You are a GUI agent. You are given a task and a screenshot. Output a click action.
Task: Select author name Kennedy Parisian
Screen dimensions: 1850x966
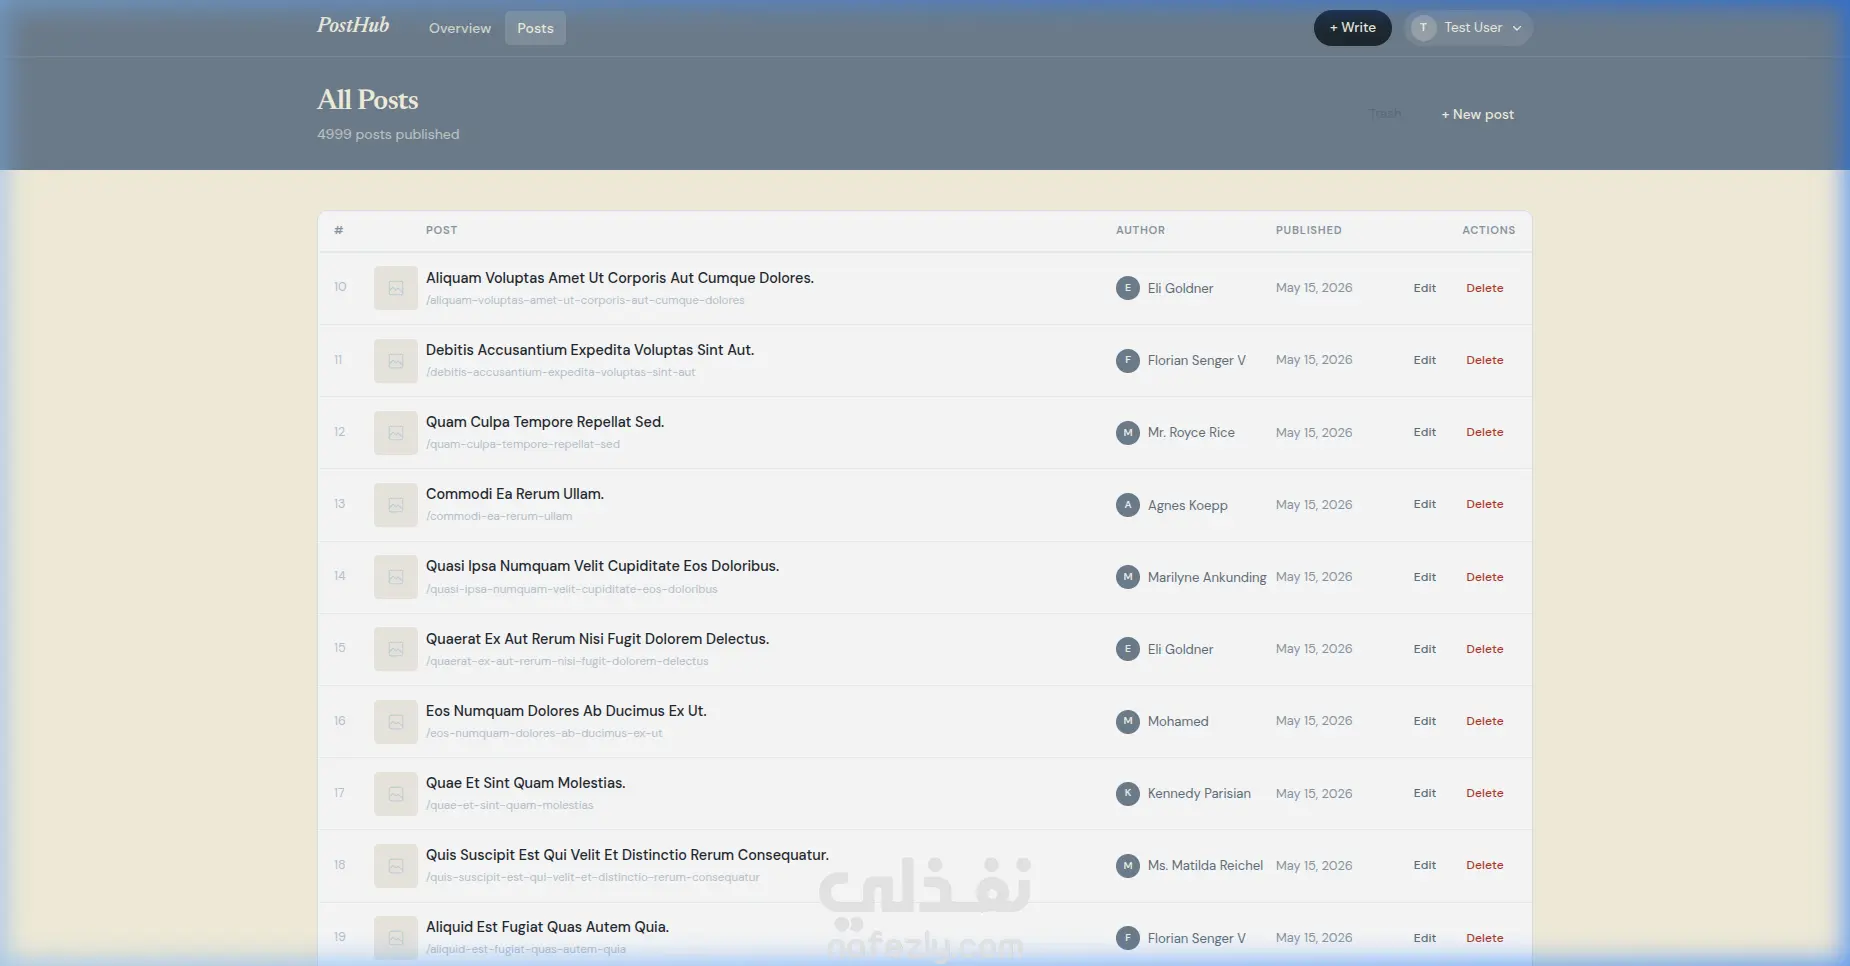pos(1199,793)
